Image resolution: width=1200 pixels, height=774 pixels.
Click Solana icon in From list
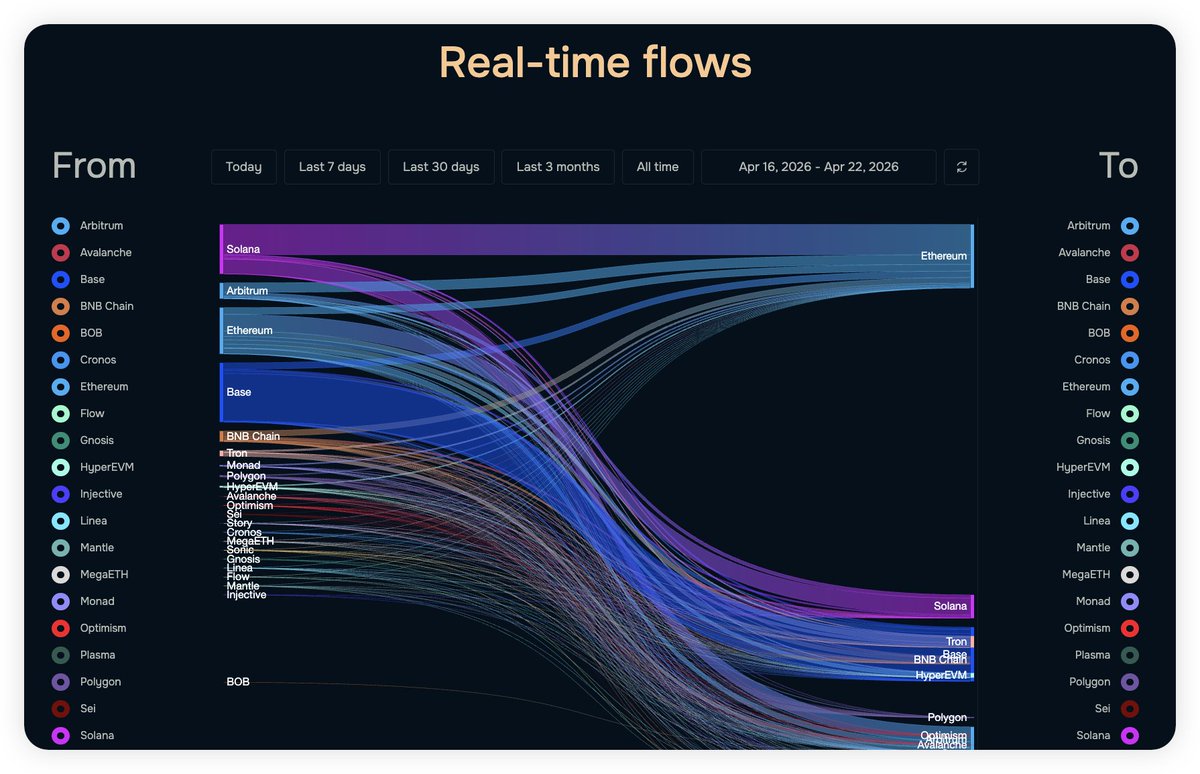click(61, 736)
